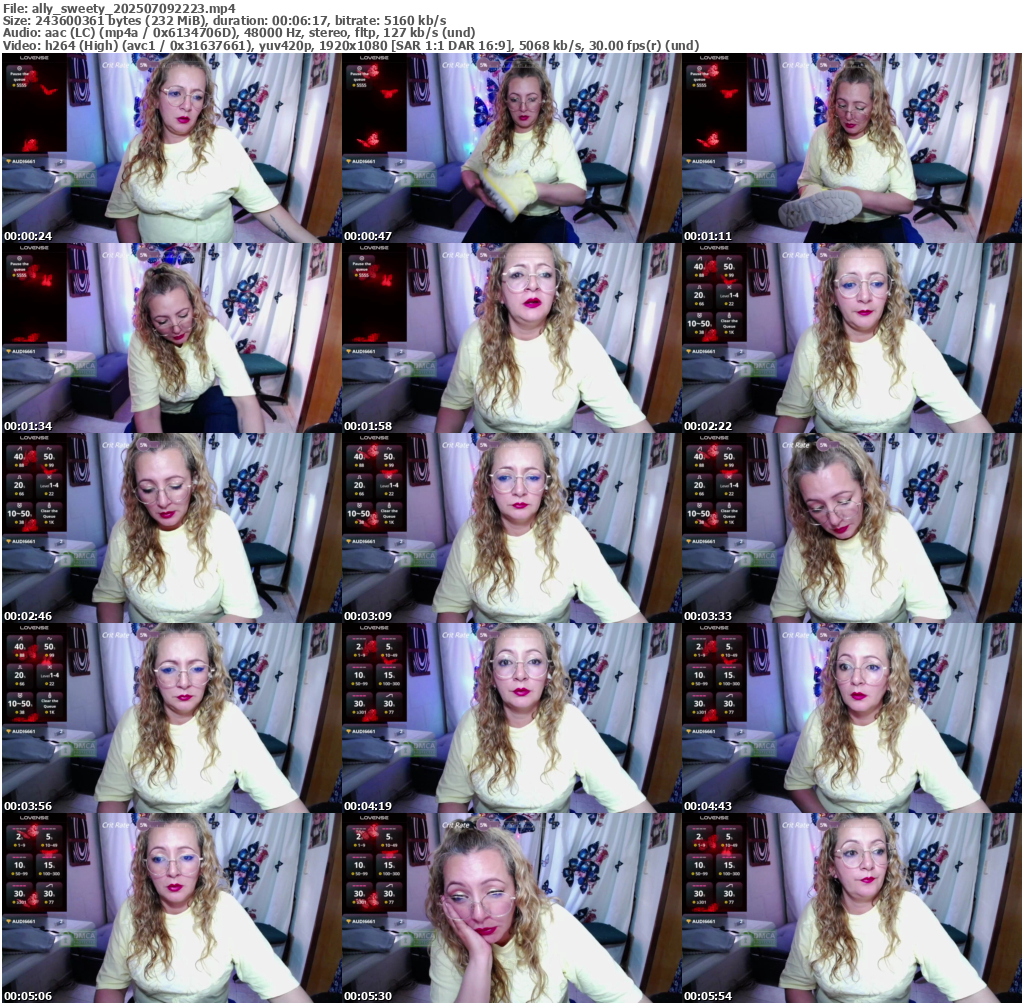Select the 00:05:30 frame

511,908
